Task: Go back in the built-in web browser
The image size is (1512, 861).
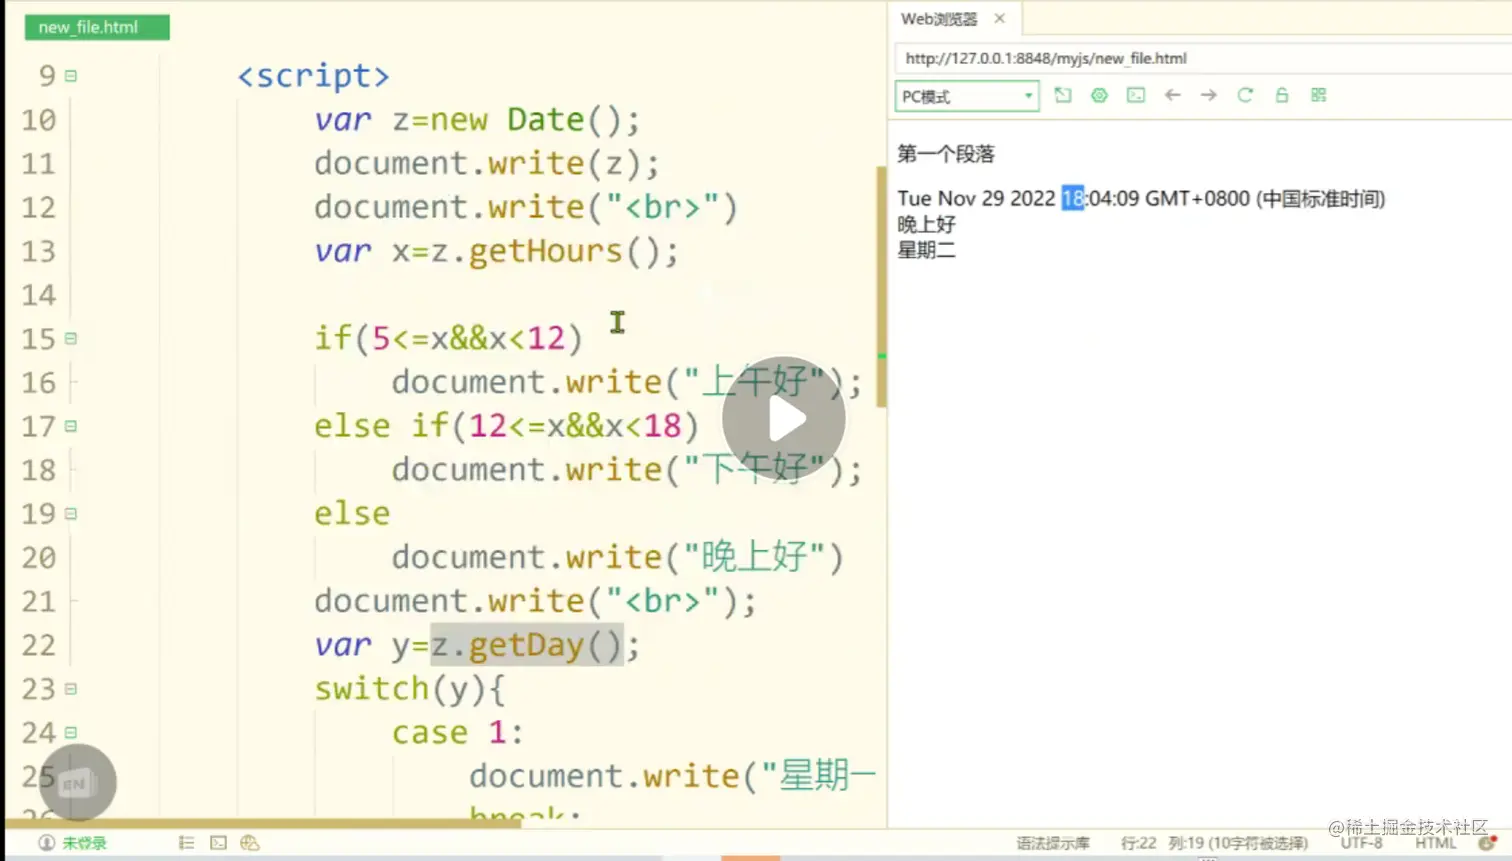Action: pyautogui.click(x=1173, y=95)
